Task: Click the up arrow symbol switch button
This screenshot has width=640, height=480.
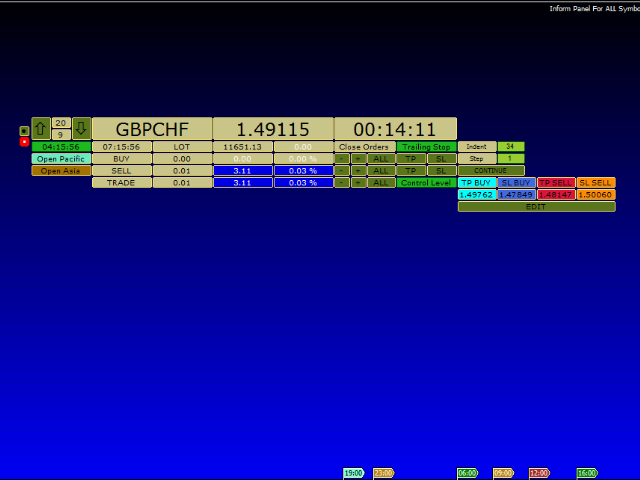Action: 41,129
